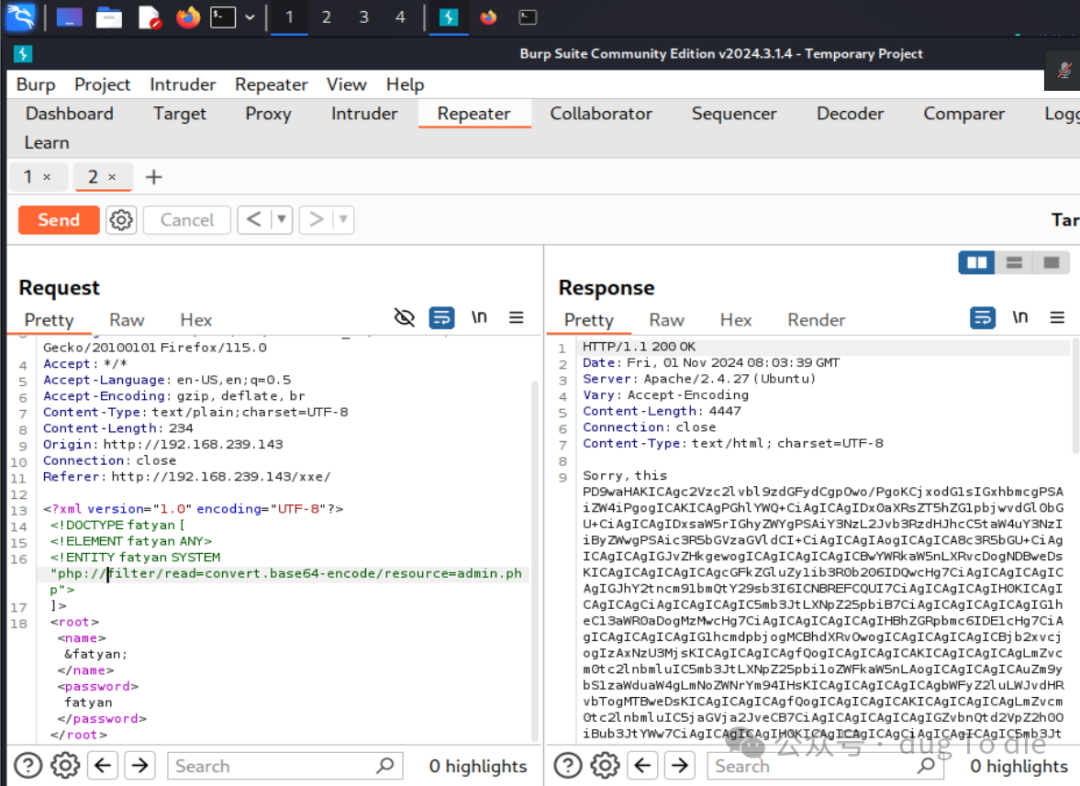Go forward to next request in history
This screenshot has height=786, width=1080.
click(315, 220)
